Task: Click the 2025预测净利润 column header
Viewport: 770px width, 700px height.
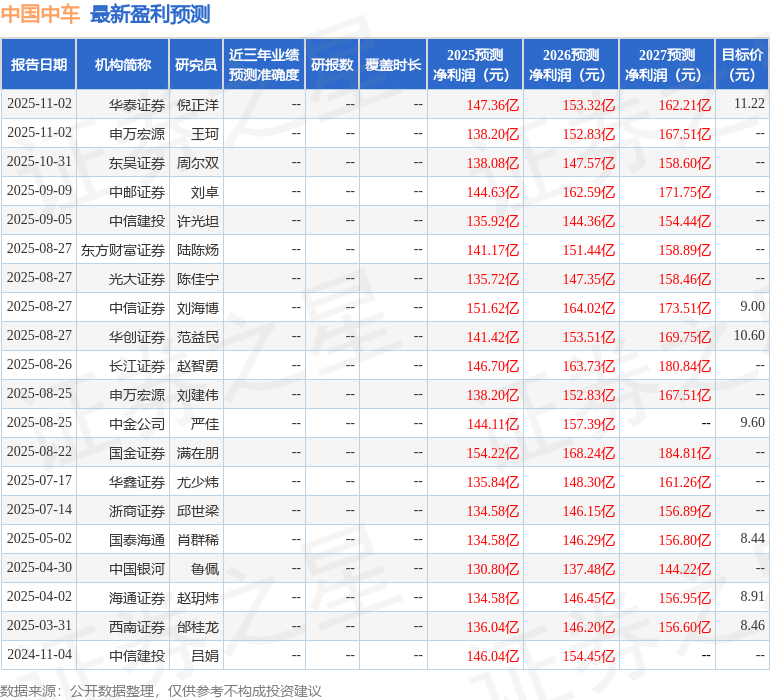Action: tap(475, 65)
